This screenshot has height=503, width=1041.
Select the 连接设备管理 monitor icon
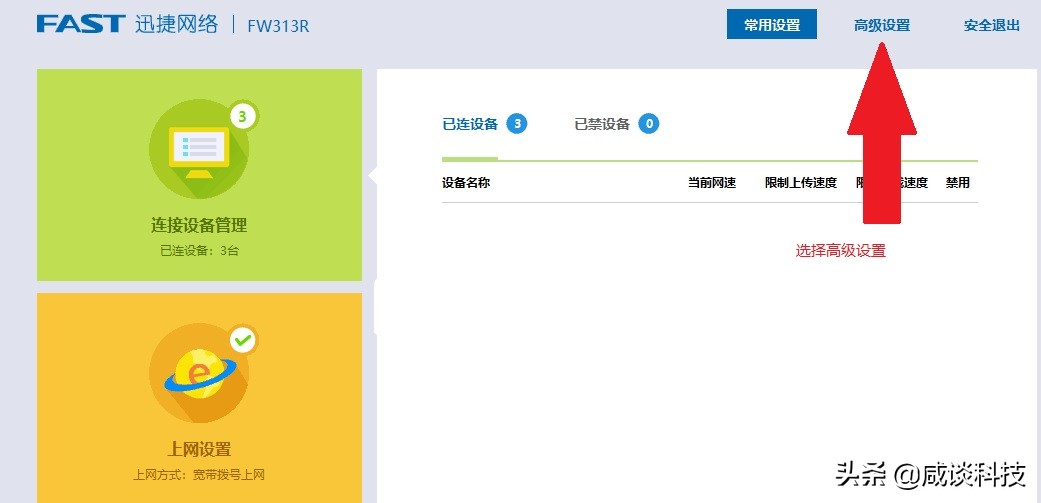click(x=199, y=149)
